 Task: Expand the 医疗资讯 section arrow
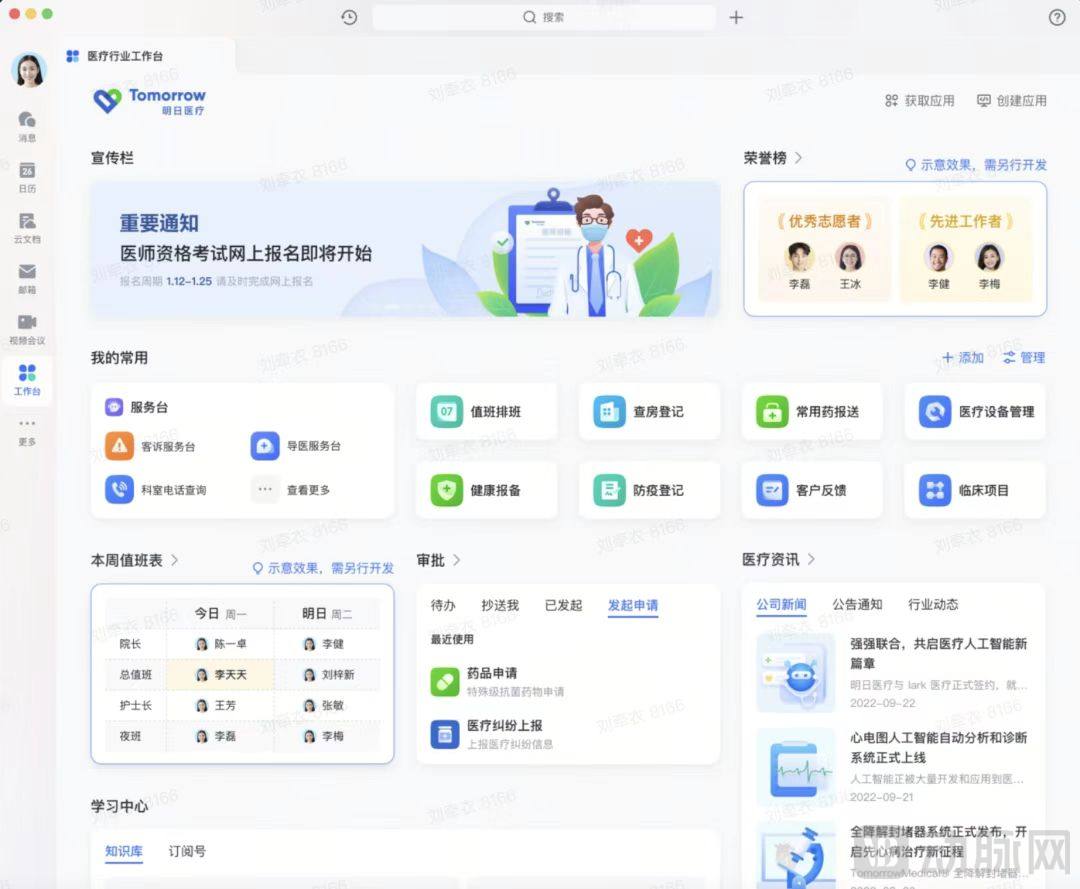811,559
